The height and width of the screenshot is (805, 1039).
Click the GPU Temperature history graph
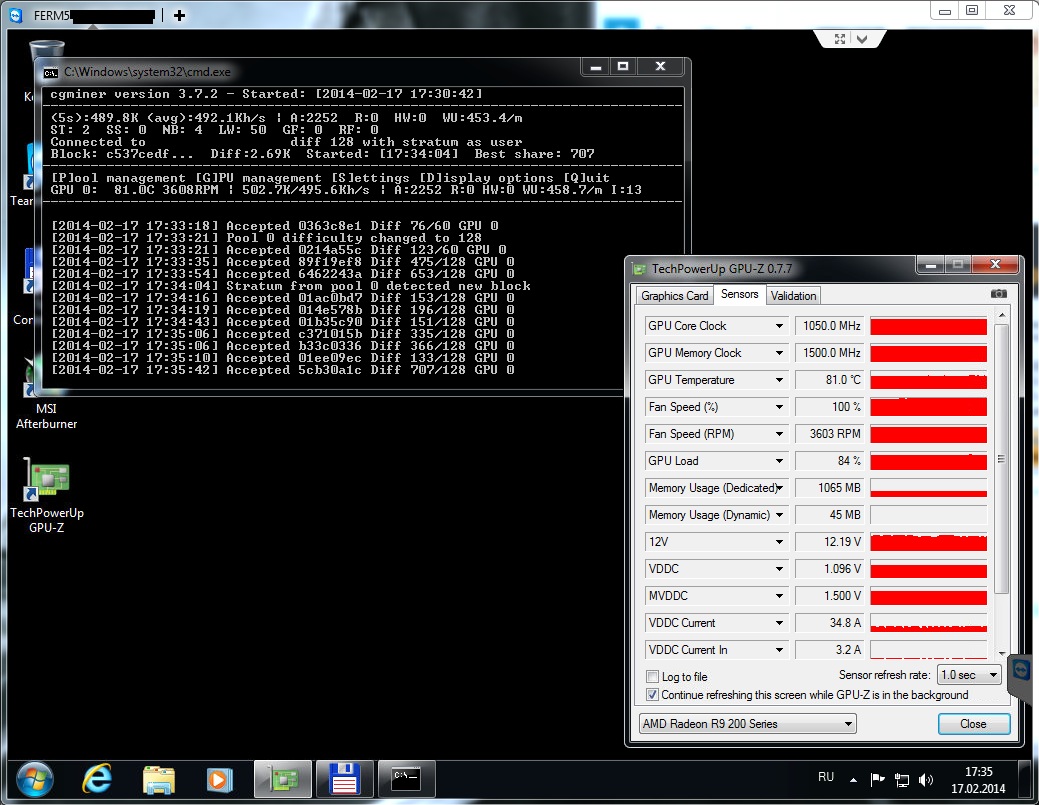[x=928, y=380]
